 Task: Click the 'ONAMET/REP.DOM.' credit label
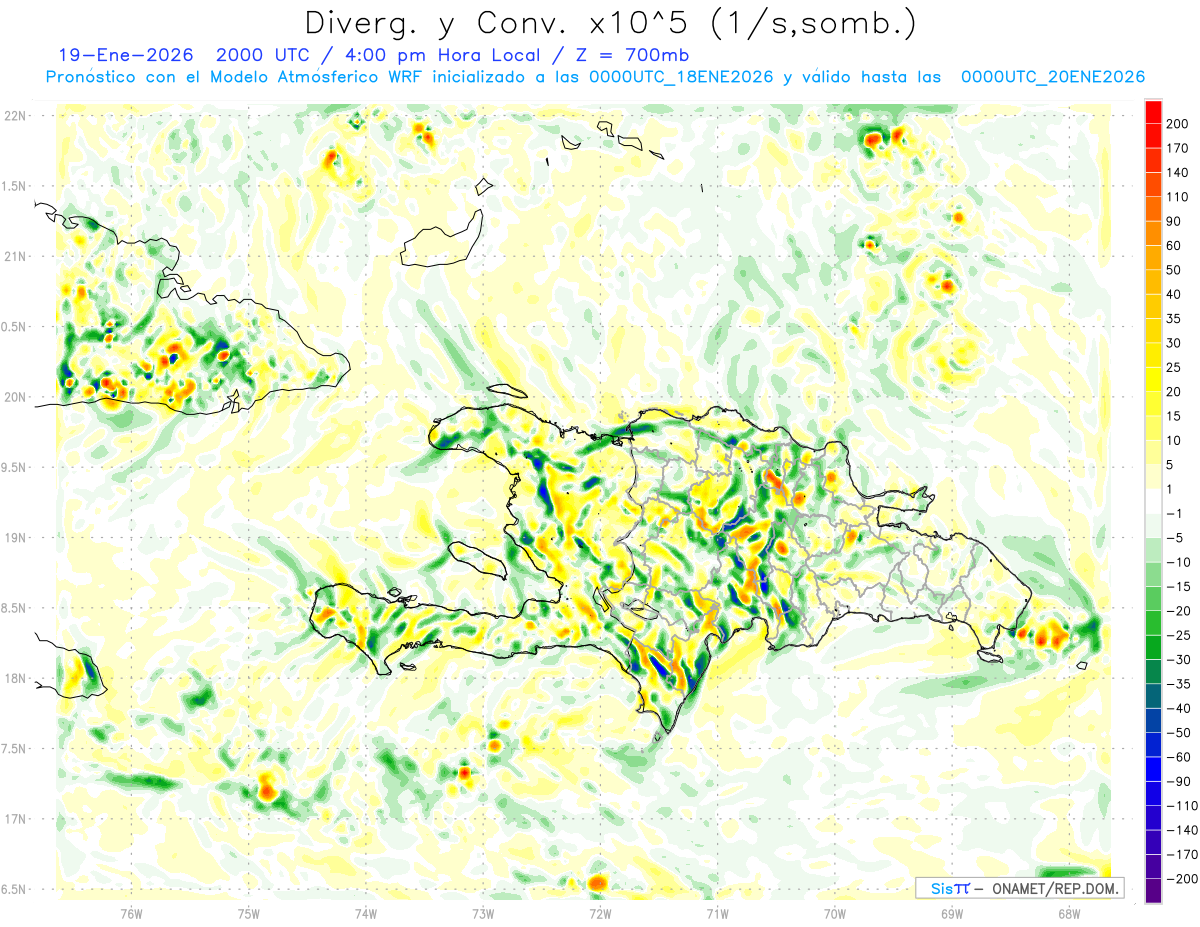coord(1053,888)
